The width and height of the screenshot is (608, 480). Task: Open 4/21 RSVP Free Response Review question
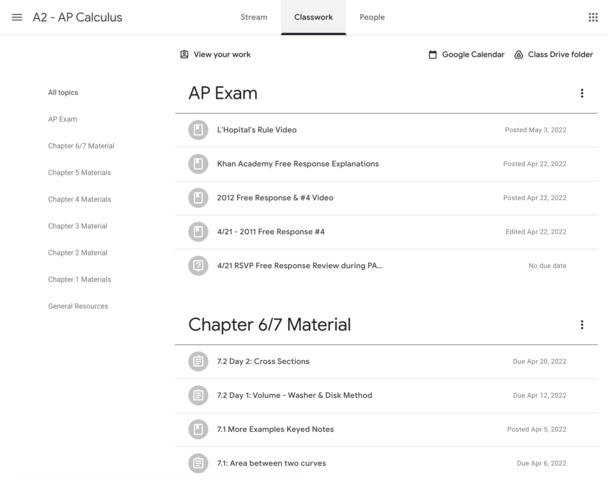click(300, 266)
